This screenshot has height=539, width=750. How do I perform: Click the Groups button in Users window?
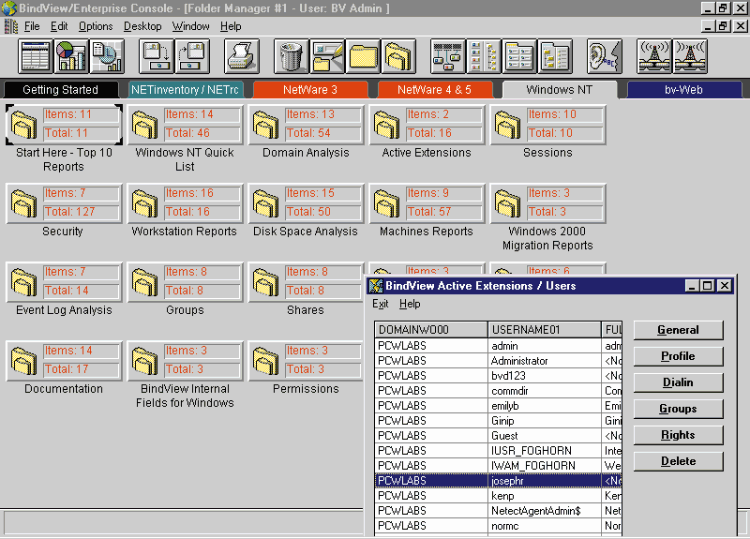678,409
